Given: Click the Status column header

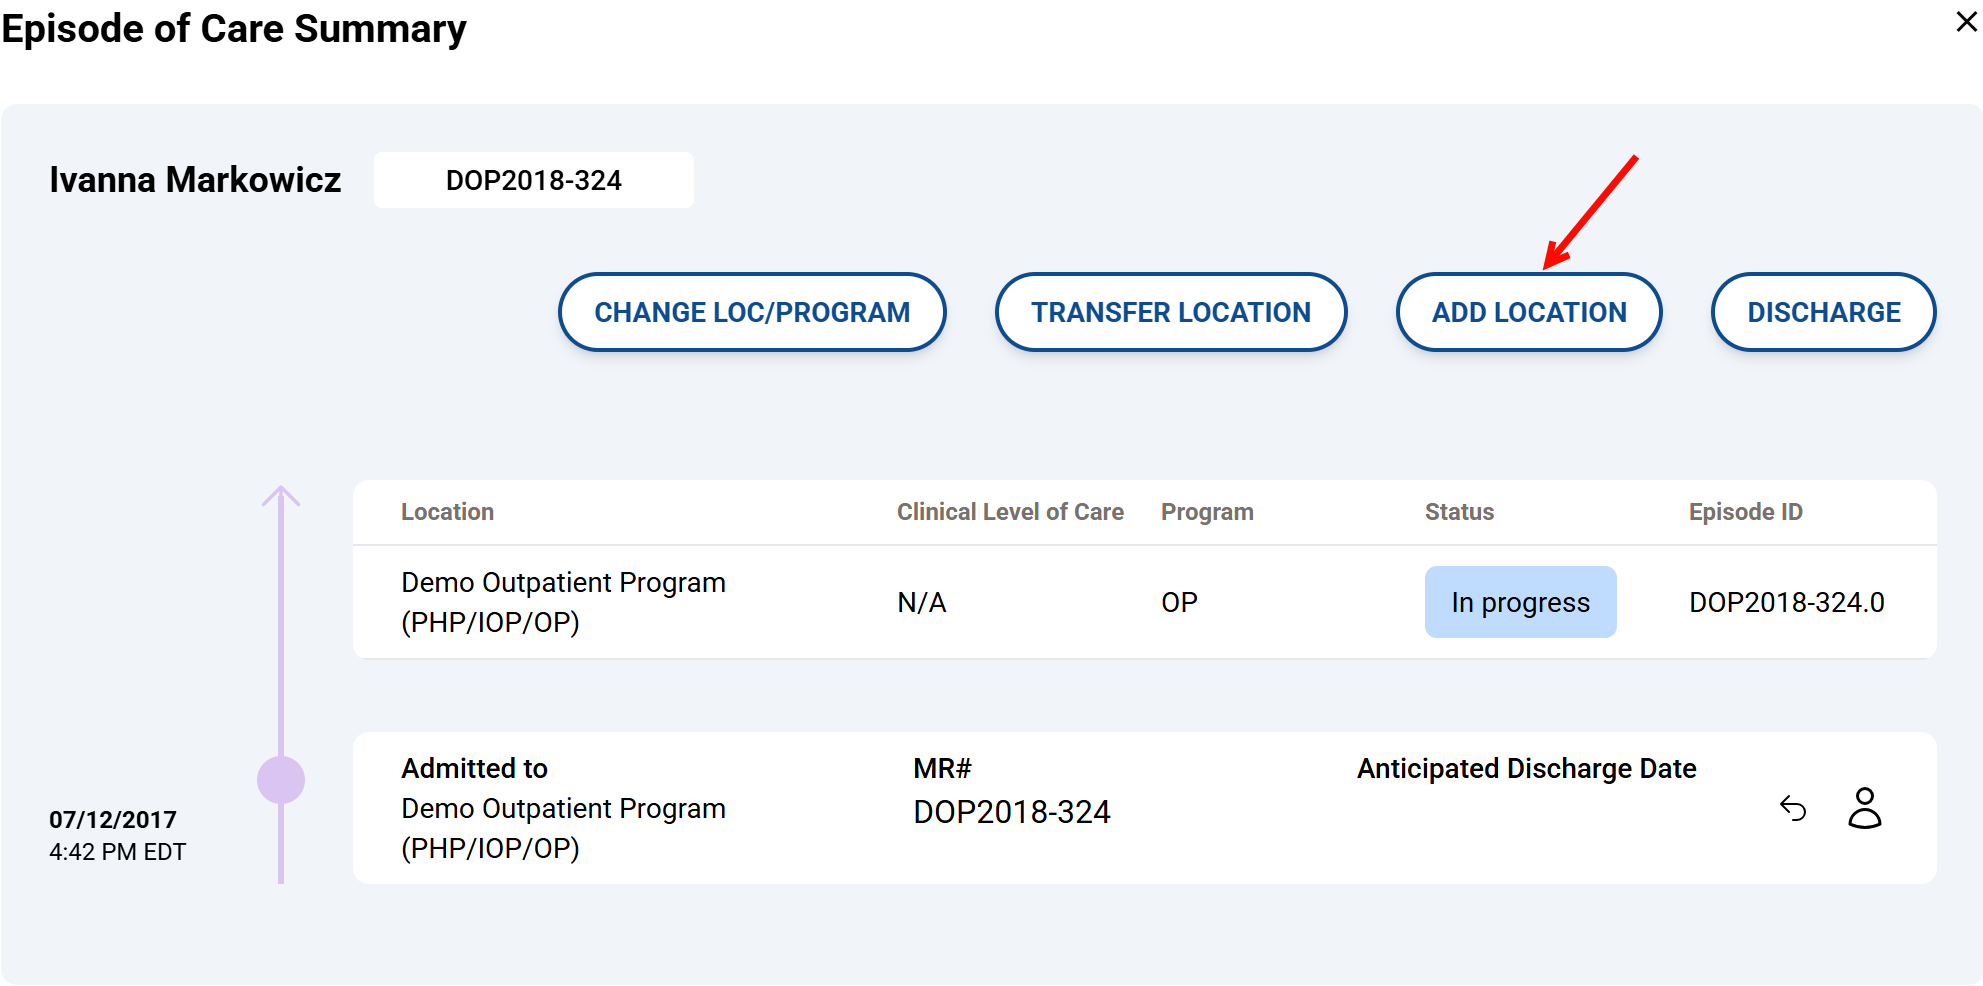Looking at the screenshot, I should click(1459, 512).
